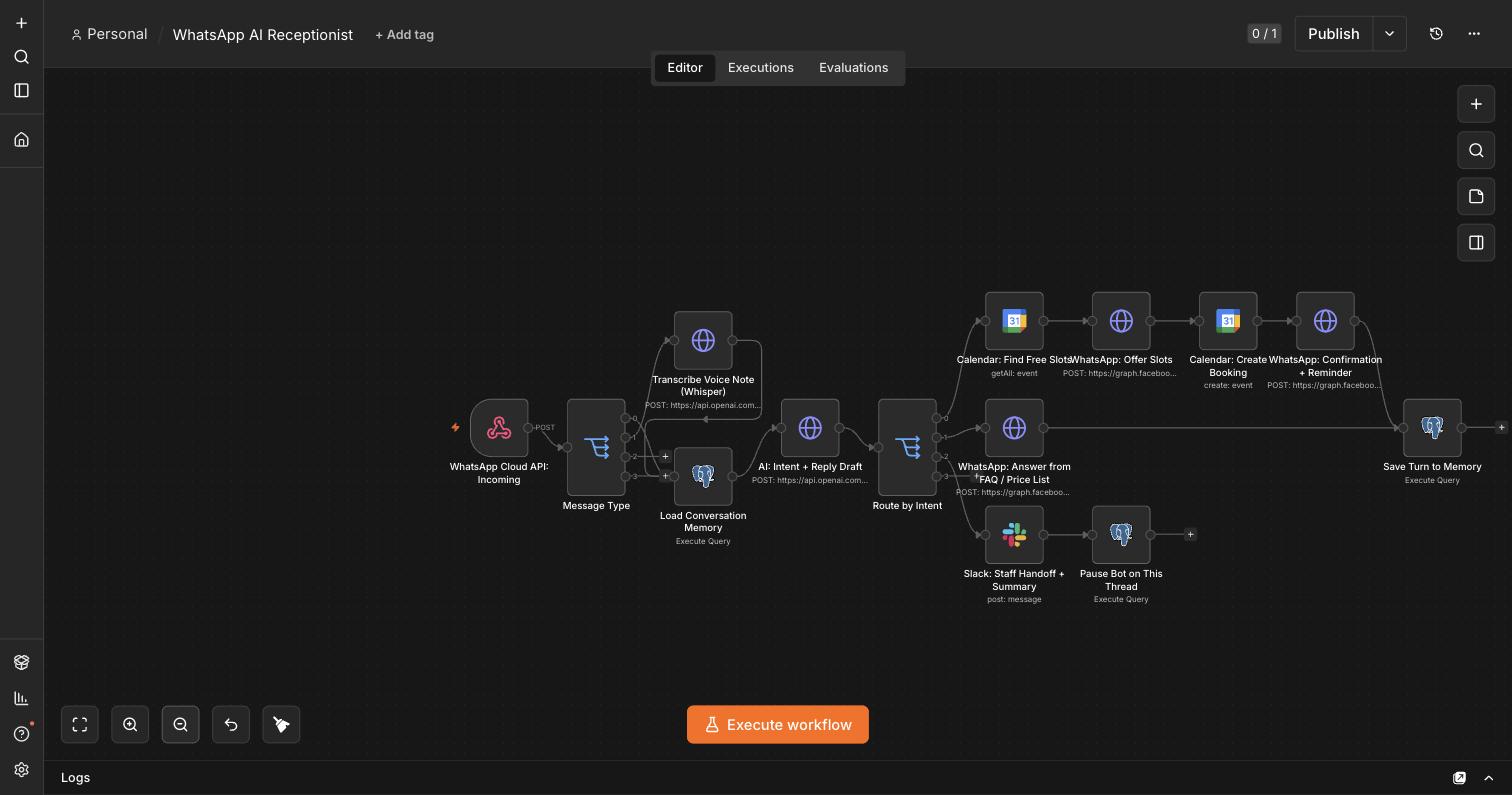Click the Logs panel title
Image resolution: width=1512 pixels, height=795 pixels.
[76, 778]
